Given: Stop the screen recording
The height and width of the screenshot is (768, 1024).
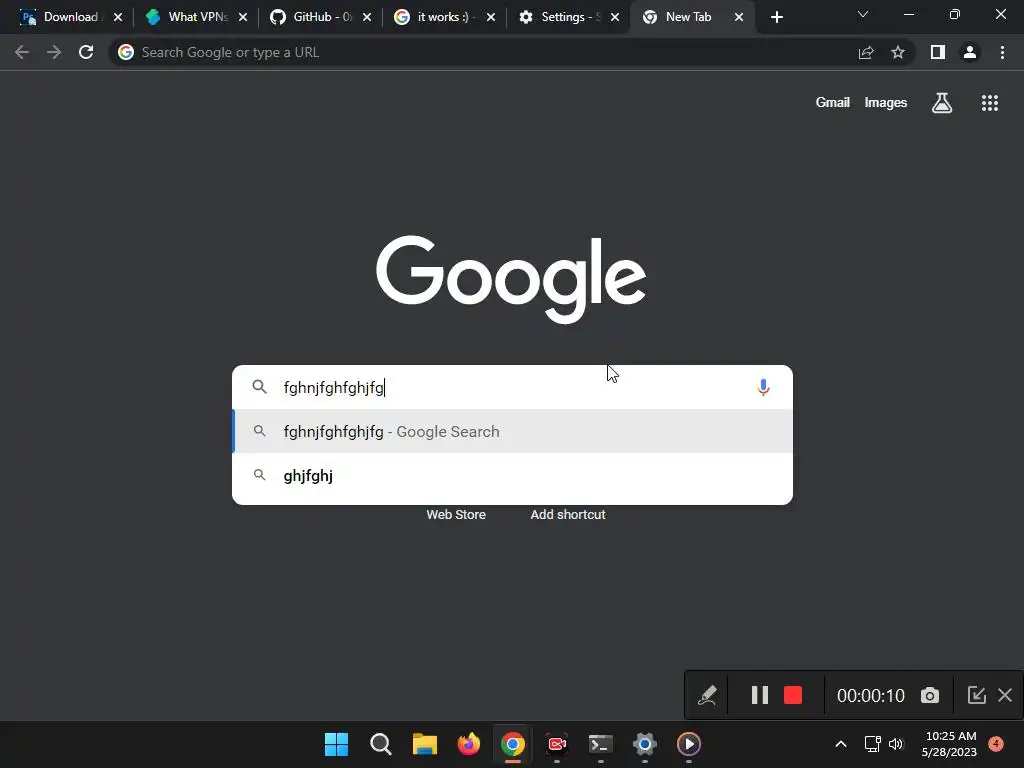Looking at the screenshot, I should coord(793,695).
